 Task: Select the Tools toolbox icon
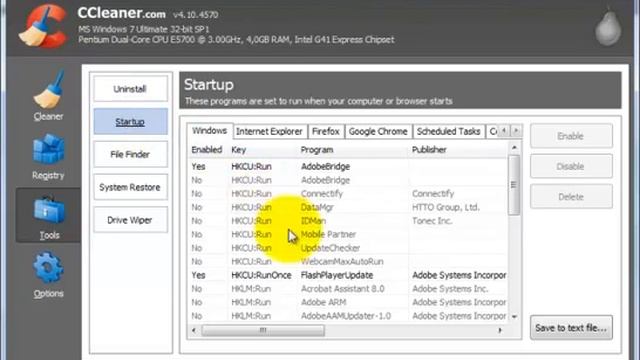pos(49,210)
